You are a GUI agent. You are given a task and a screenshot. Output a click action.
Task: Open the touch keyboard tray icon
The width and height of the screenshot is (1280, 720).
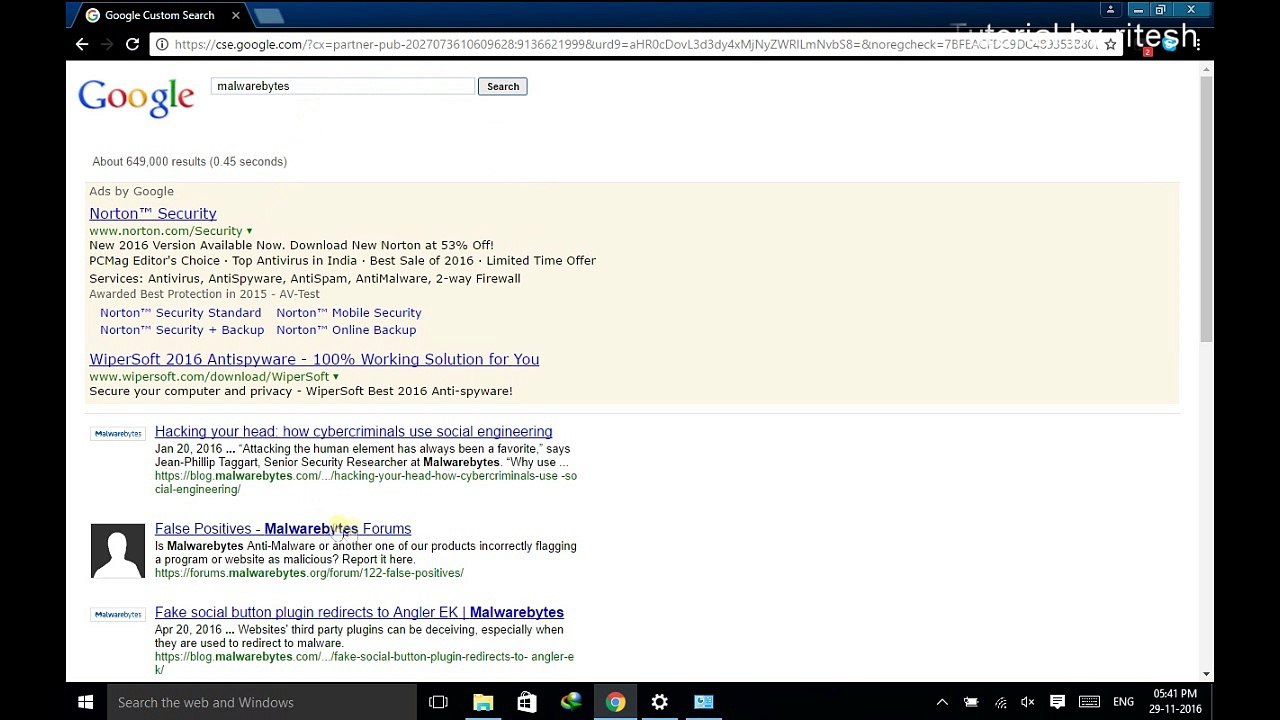pyautogui.click(x=1089, y=702)
